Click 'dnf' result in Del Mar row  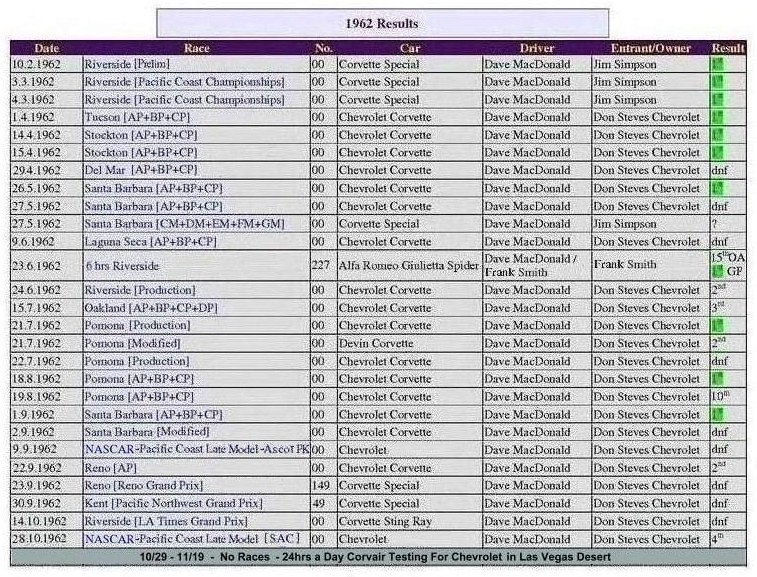click(719, 170)
